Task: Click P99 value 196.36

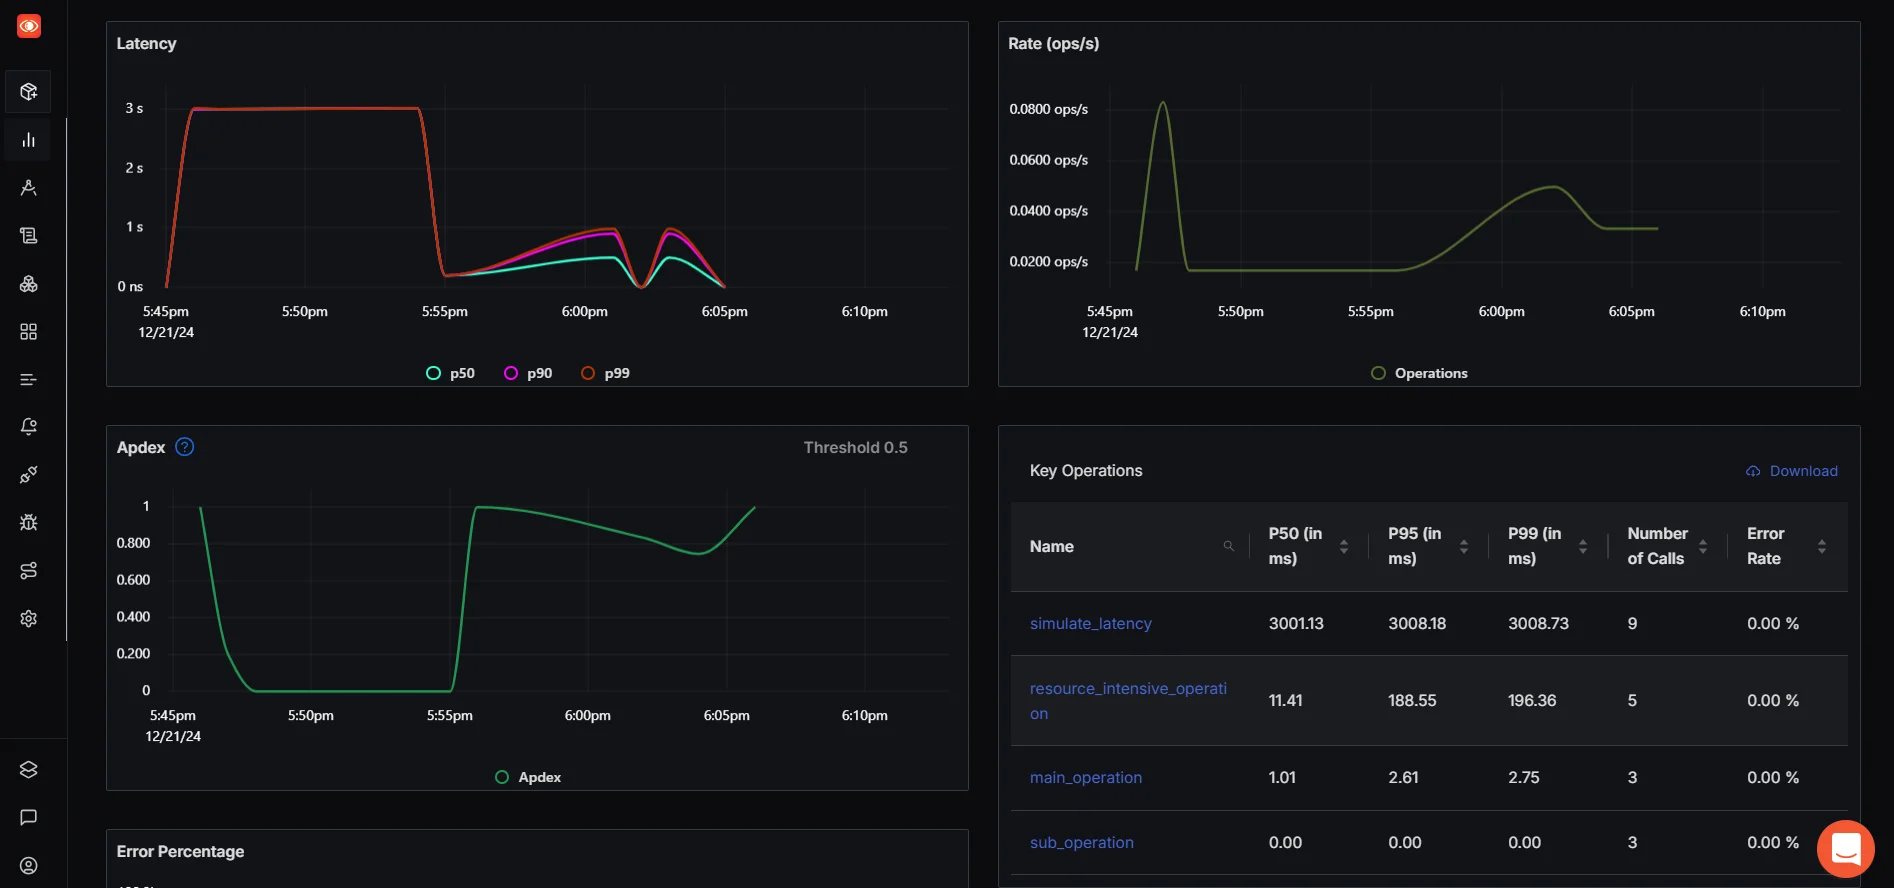Action: 1532,700
